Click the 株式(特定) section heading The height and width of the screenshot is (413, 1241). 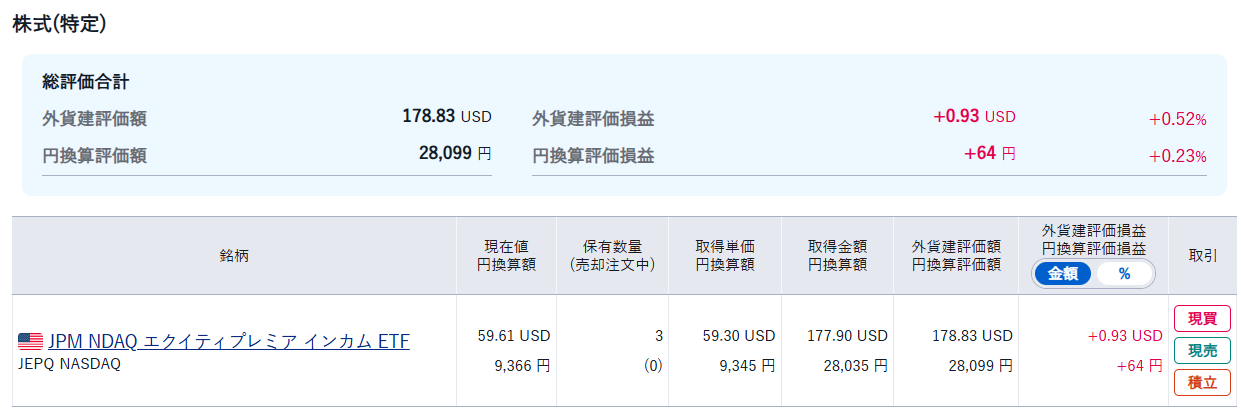coord(59,25)
